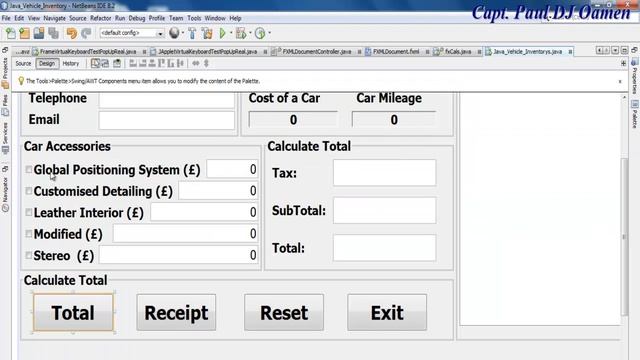This screenshot has height=360, width=640.
Task: Click the Clean and Build icon
Action: tap(207, 33)
